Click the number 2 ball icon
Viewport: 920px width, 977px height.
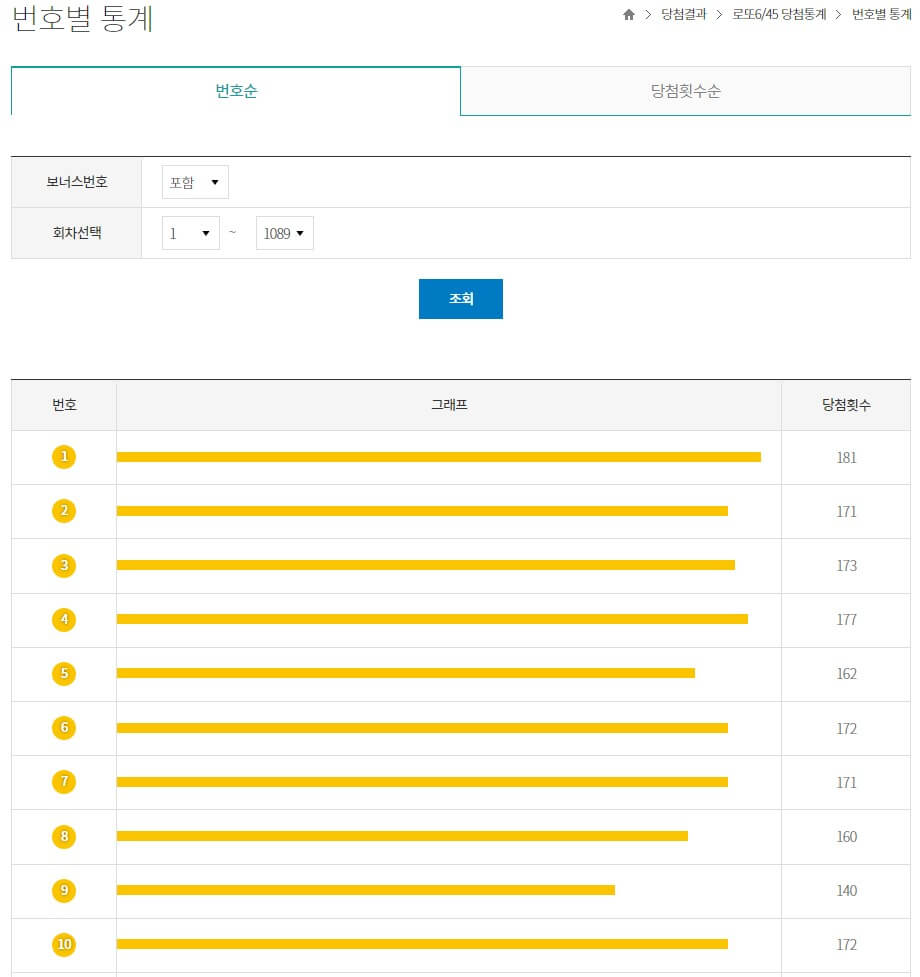click(63, 511)
